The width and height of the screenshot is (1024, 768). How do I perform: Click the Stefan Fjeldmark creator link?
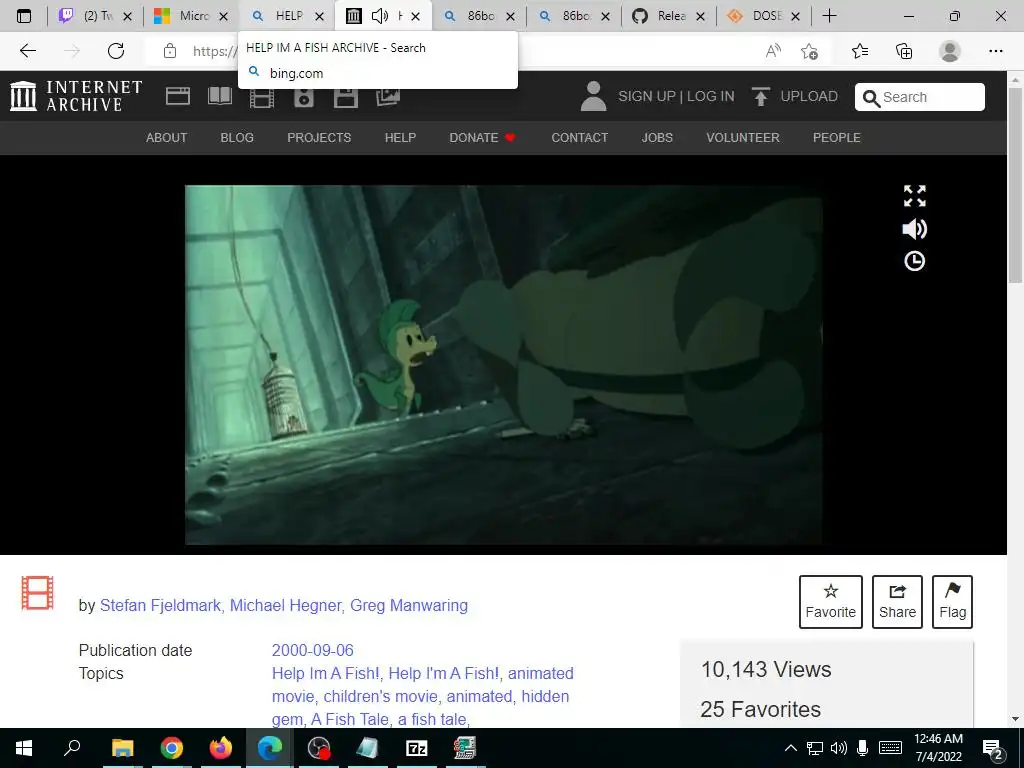pos(160,605)
